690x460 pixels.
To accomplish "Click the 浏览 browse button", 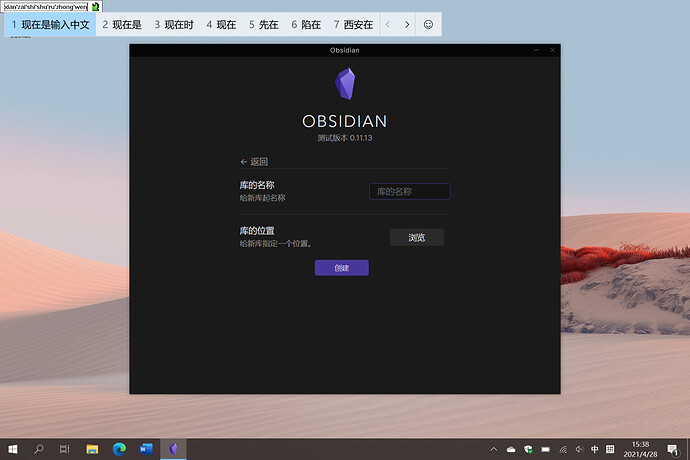I will pyautogui.click(x=417, y=238).
